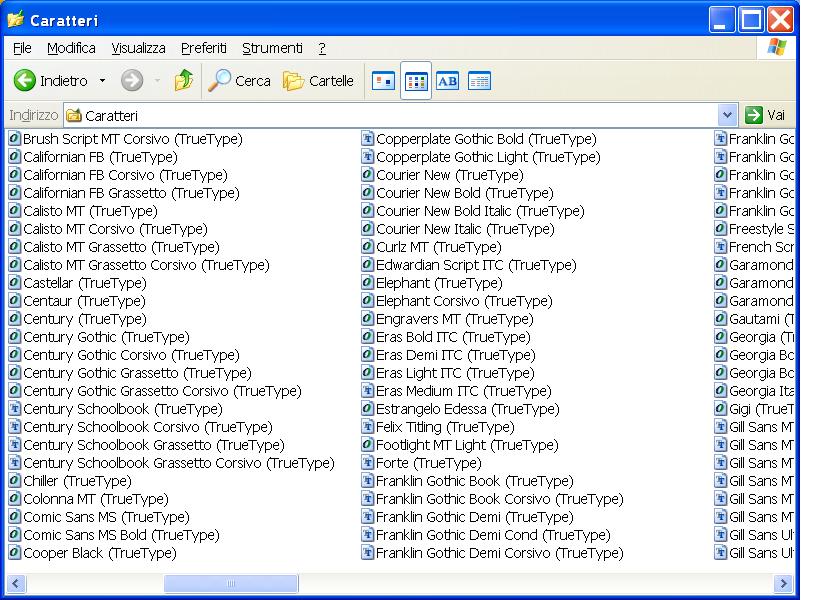Select Castellar (TrueType) font icon
This screenshot has width=840, height=600.
(14, 283)
